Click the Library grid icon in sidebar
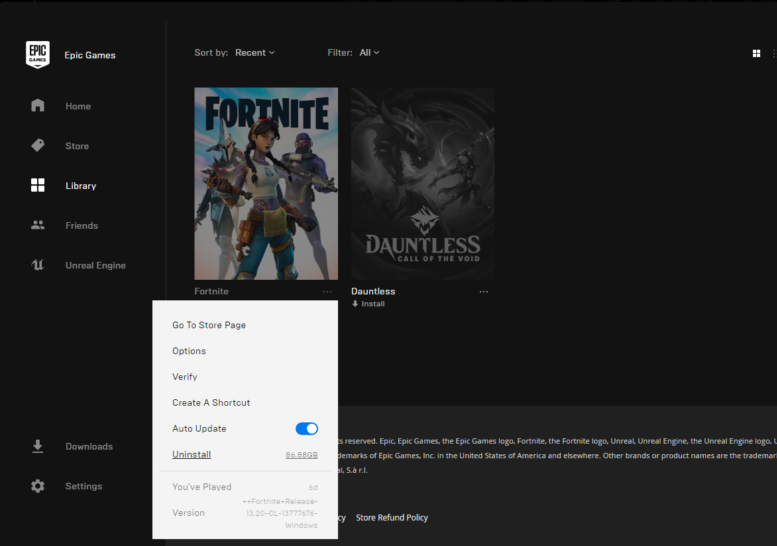This screenshot has width=777, height=546. pyautogui.click(x=38, y=185)
